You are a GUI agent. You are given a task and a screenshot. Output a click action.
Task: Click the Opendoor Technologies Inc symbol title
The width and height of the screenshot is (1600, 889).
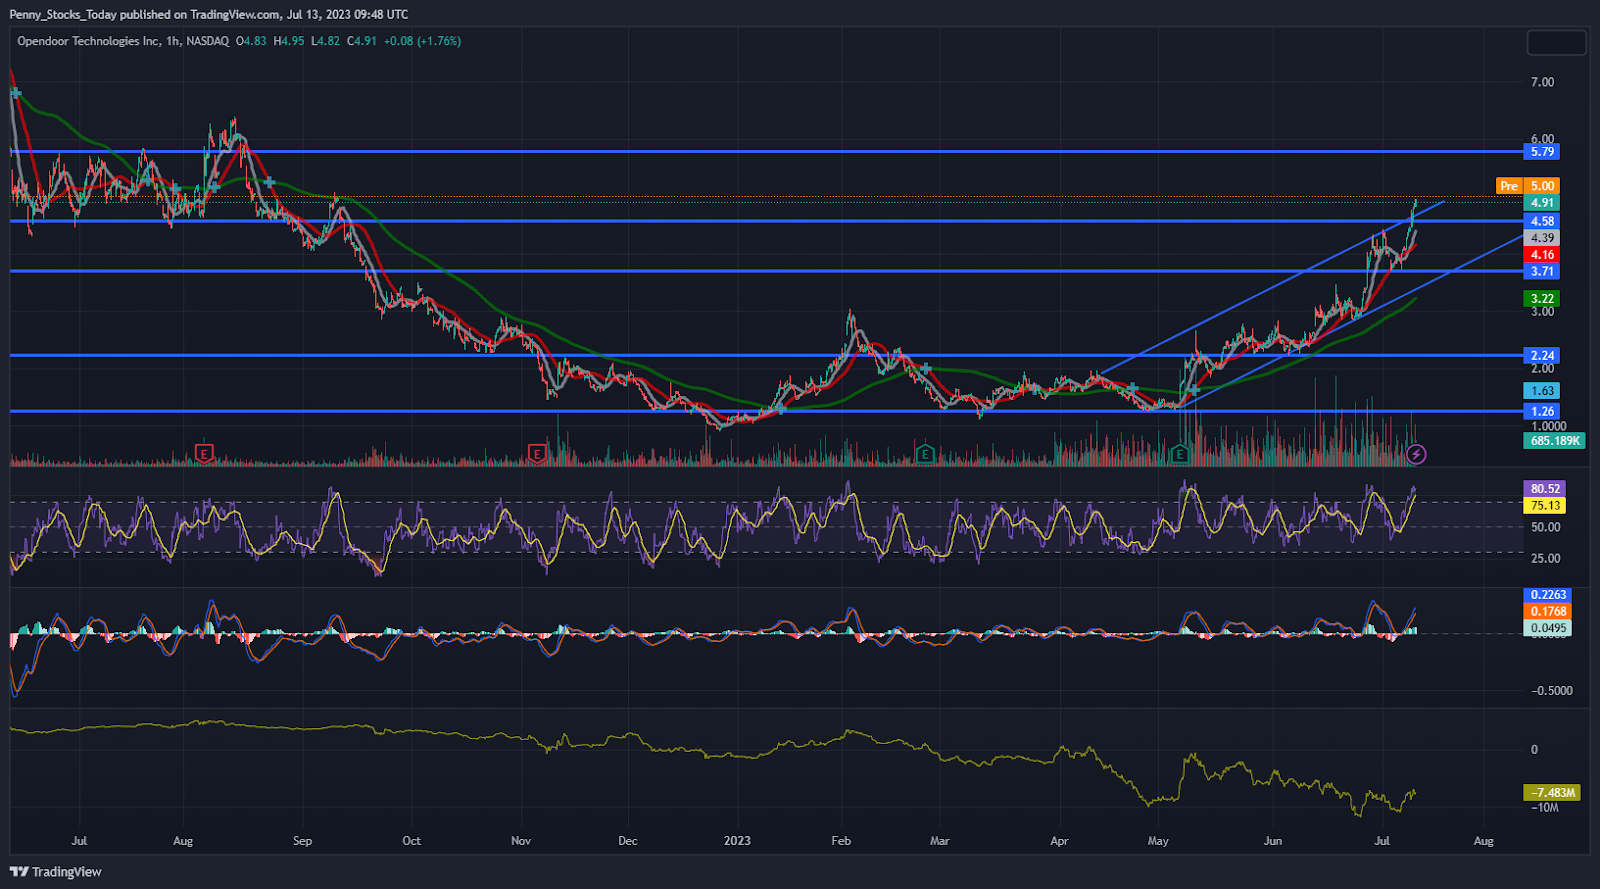click(x=88, y=41)
